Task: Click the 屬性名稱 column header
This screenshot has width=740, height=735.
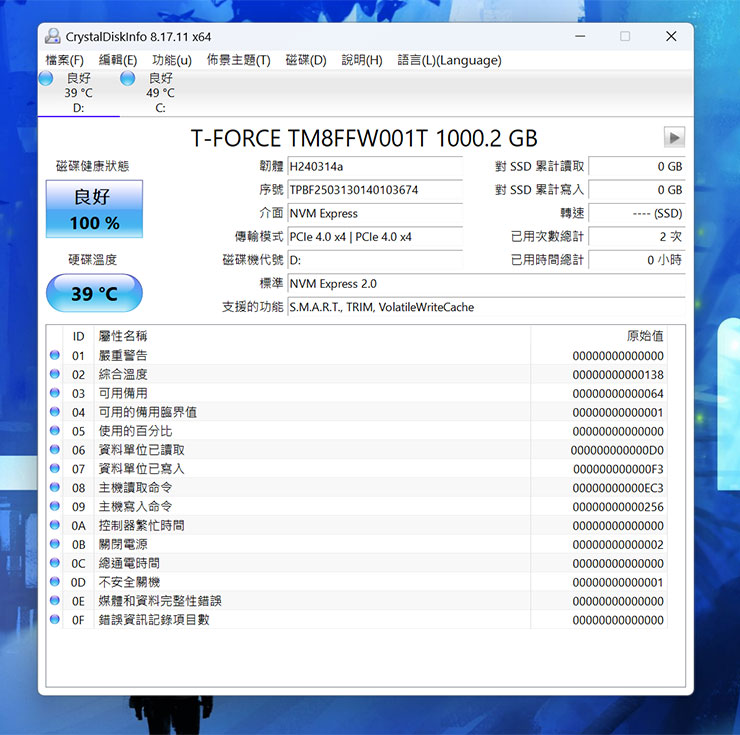Action: pos(312,336)
